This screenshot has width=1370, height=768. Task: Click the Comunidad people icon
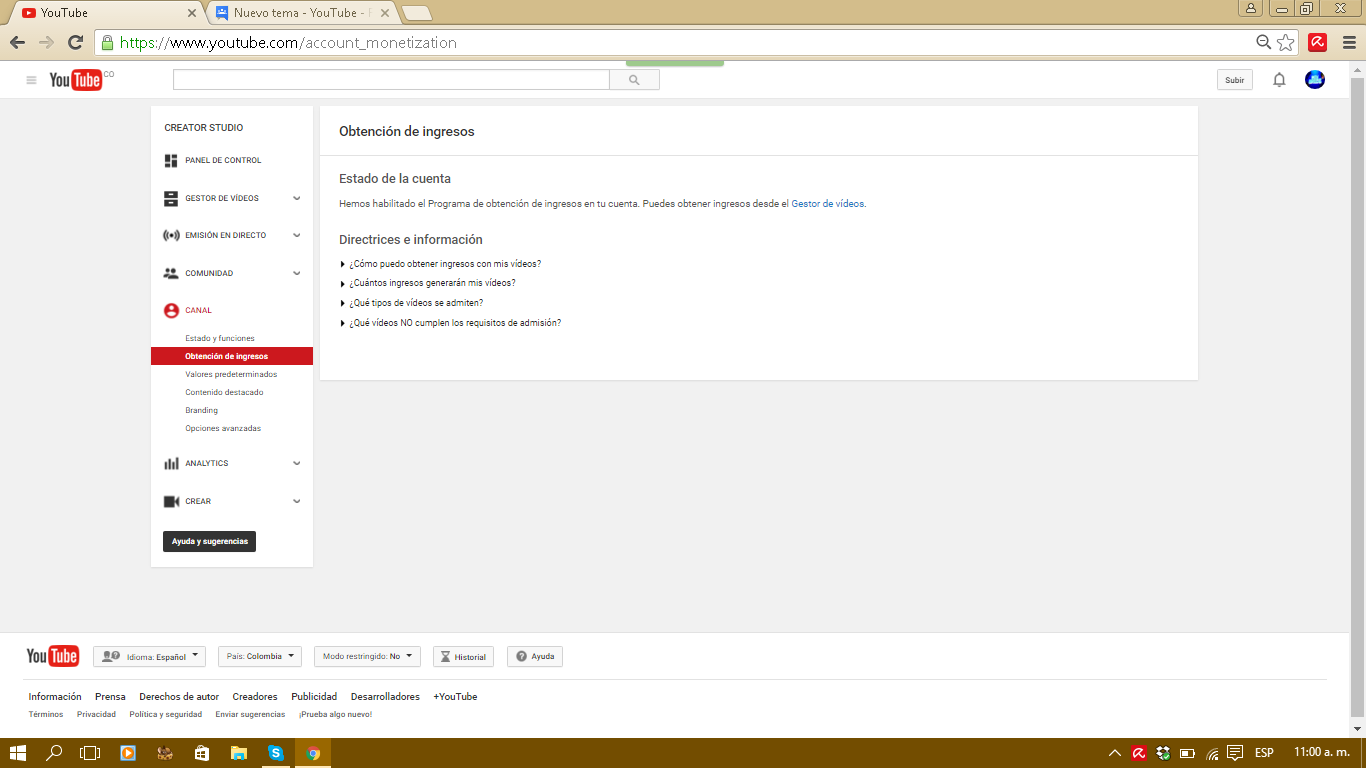(171, 273)
